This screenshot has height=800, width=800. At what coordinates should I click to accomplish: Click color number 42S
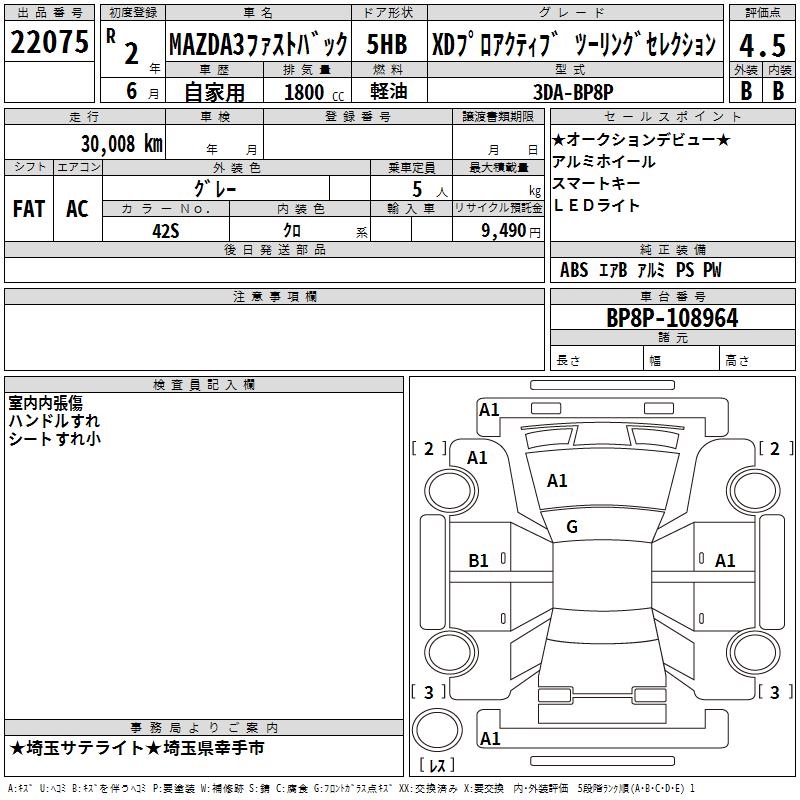(166, 231)
